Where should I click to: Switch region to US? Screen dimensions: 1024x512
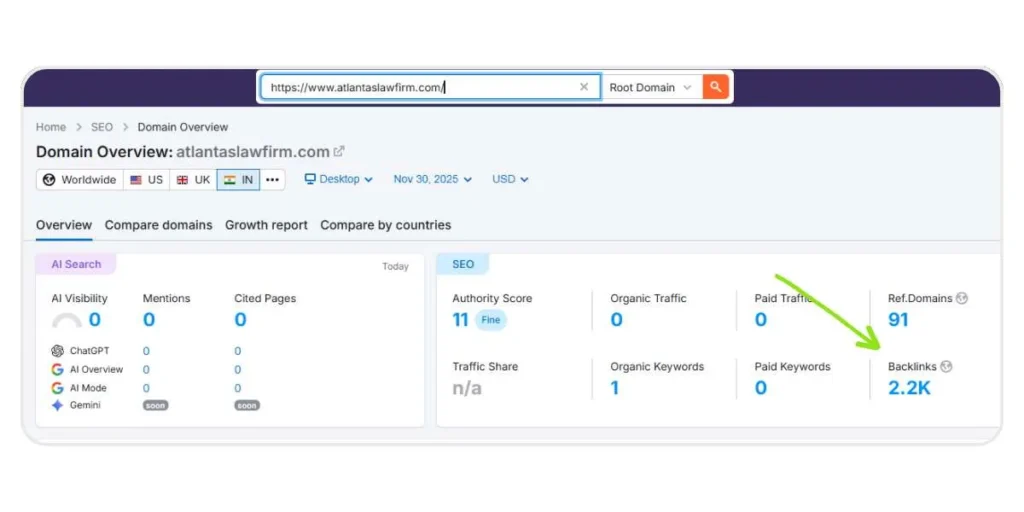point(146,180)
